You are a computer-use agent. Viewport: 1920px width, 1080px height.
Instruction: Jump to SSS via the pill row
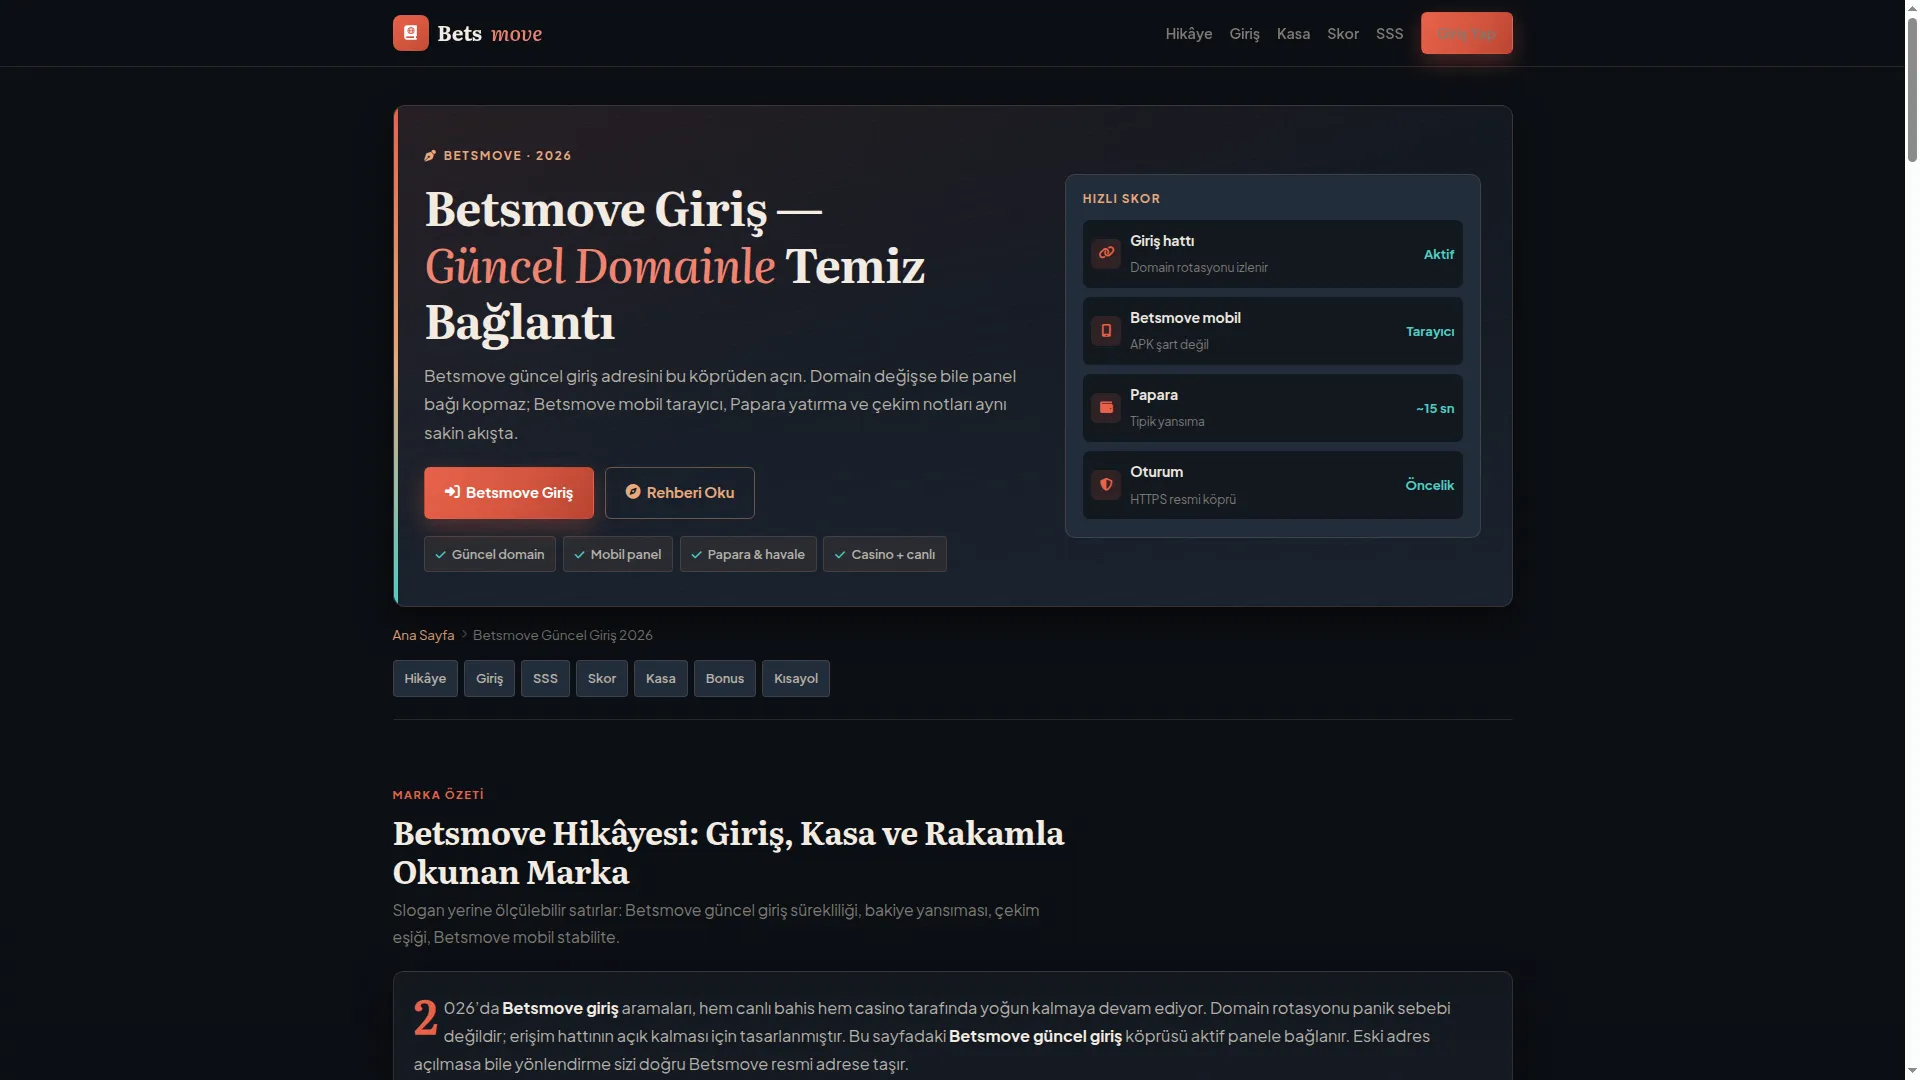point(545,679)
